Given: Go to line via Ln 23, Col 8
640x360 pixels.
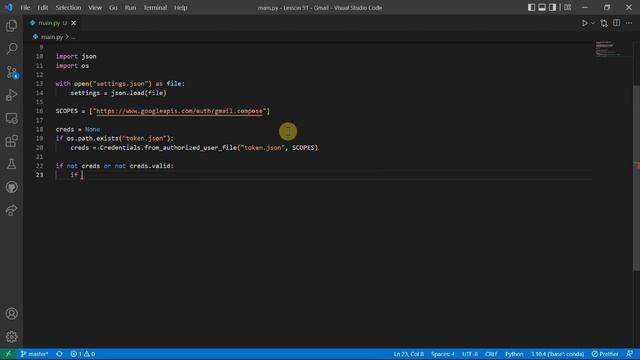Looking at the screenshot, I should pyautogui.click(x=409, y=354).
